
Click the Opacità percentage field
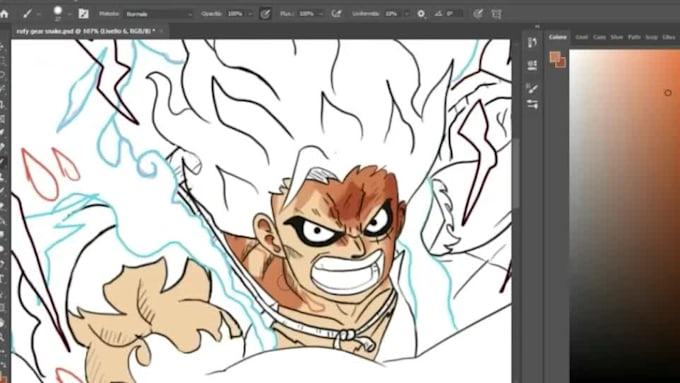pos(236,14)
